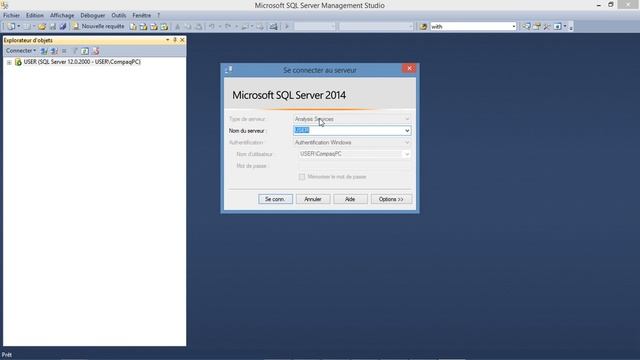
Task: Open the Nom du serveur dropdown arrow
Action: [407, 131]
